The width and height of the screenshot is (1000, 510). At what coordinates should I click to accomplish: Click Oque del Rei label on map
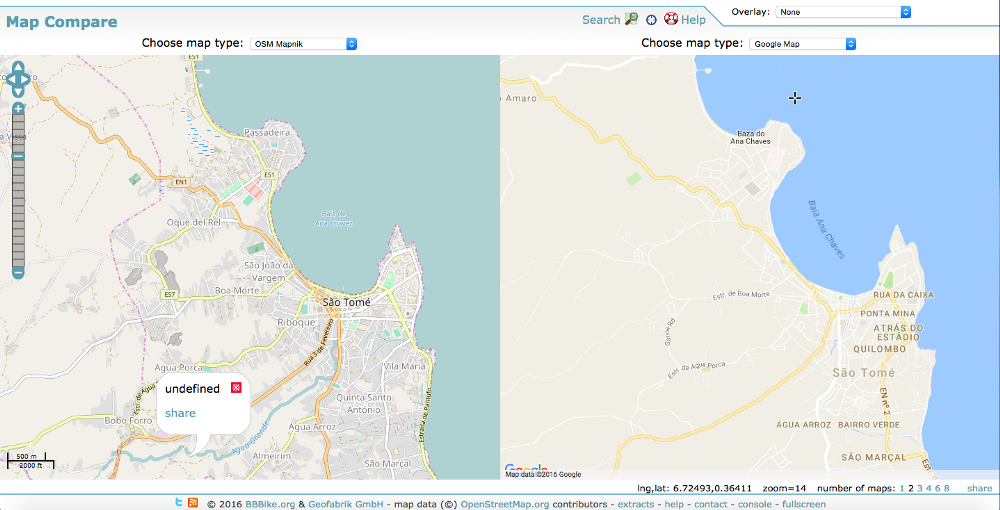click(192, 222)
